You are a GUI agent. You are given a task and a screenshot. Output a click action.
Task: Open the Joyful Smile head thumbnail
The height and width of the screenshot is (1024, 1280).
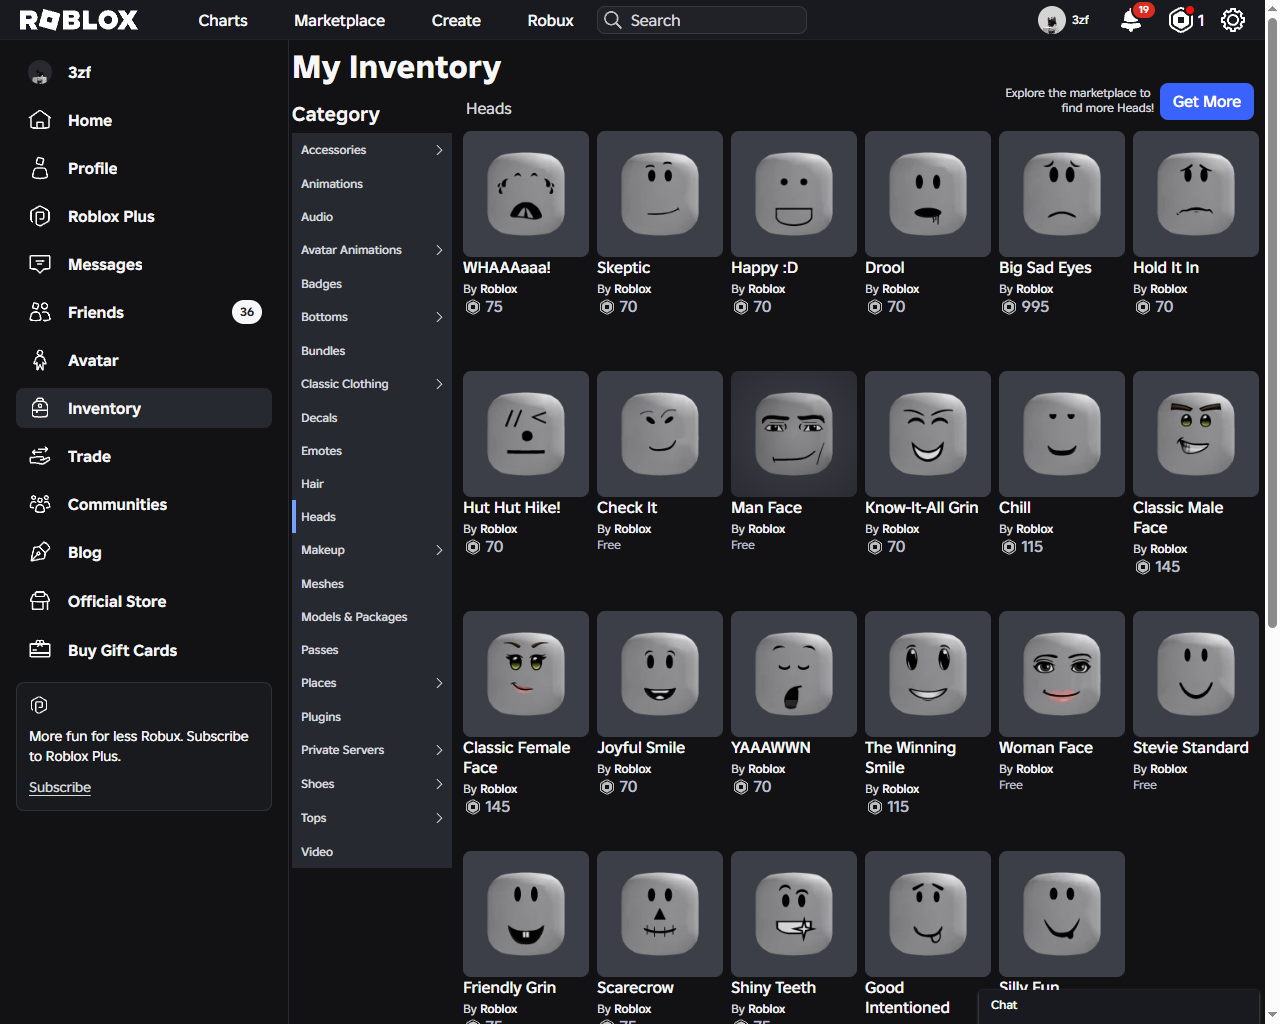tap(660, 674)
